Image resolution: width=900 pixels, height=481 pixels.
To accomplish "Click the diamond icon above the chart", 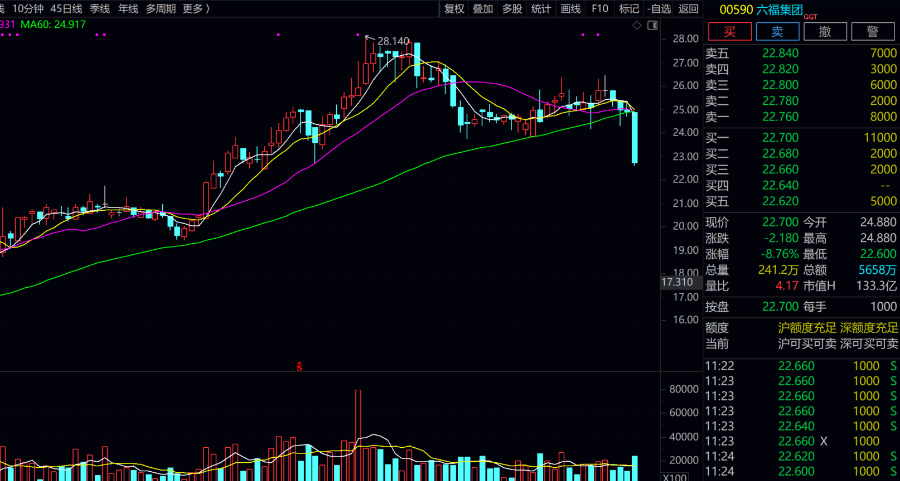I will click(639, 26).
